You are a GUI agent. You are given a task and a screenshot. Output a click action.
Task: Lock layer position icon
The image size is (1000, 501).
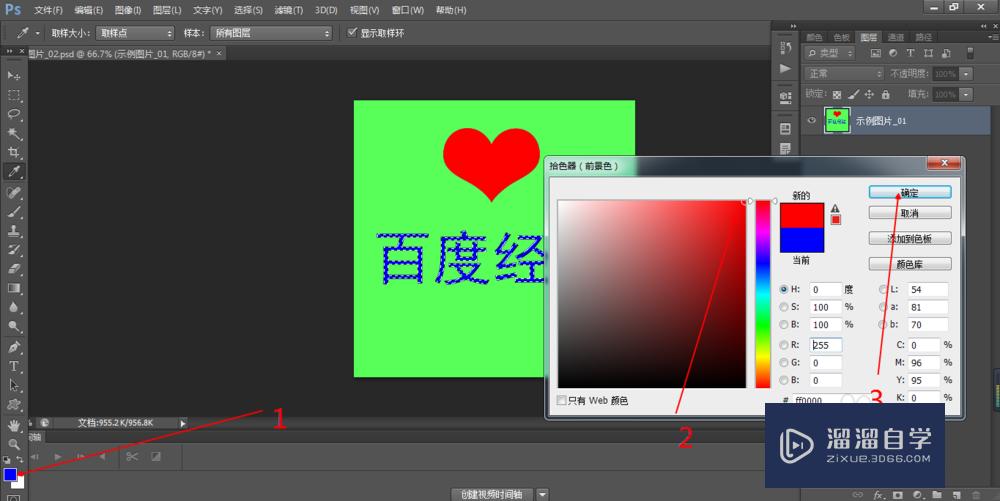coord(869,94)
